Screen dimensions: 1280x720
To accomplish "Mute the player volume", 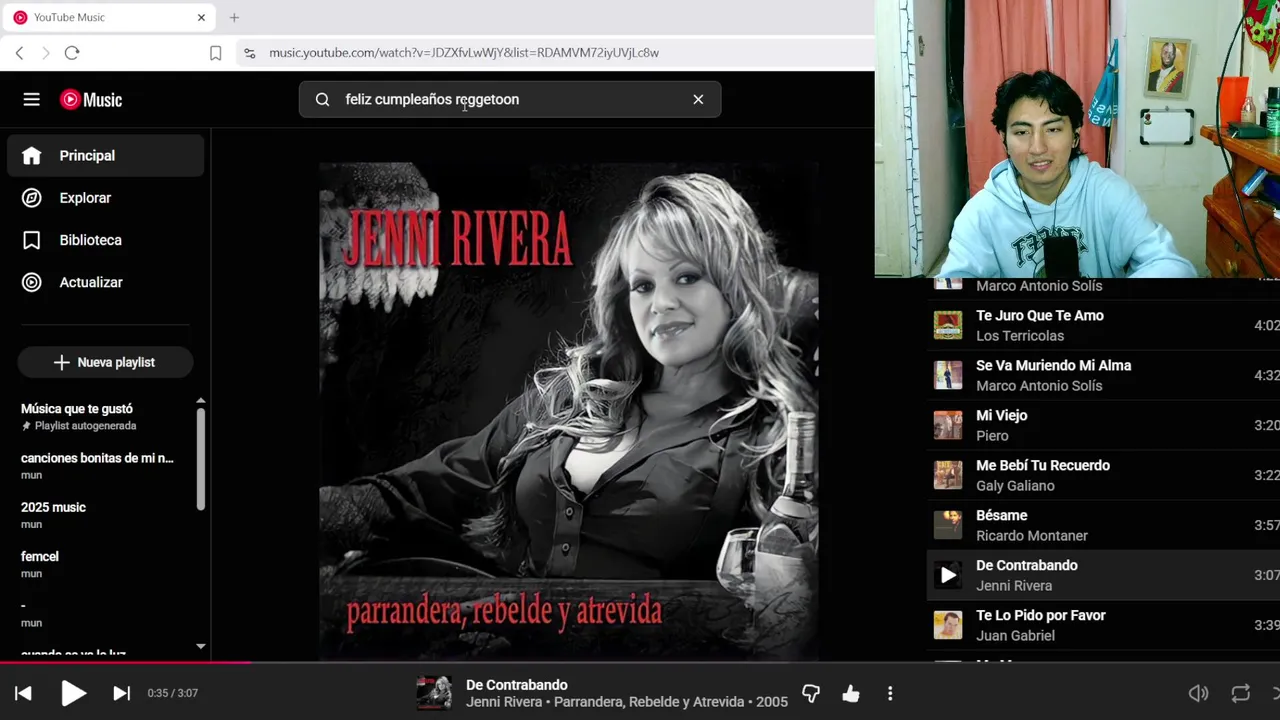I will pos(1198,693).
